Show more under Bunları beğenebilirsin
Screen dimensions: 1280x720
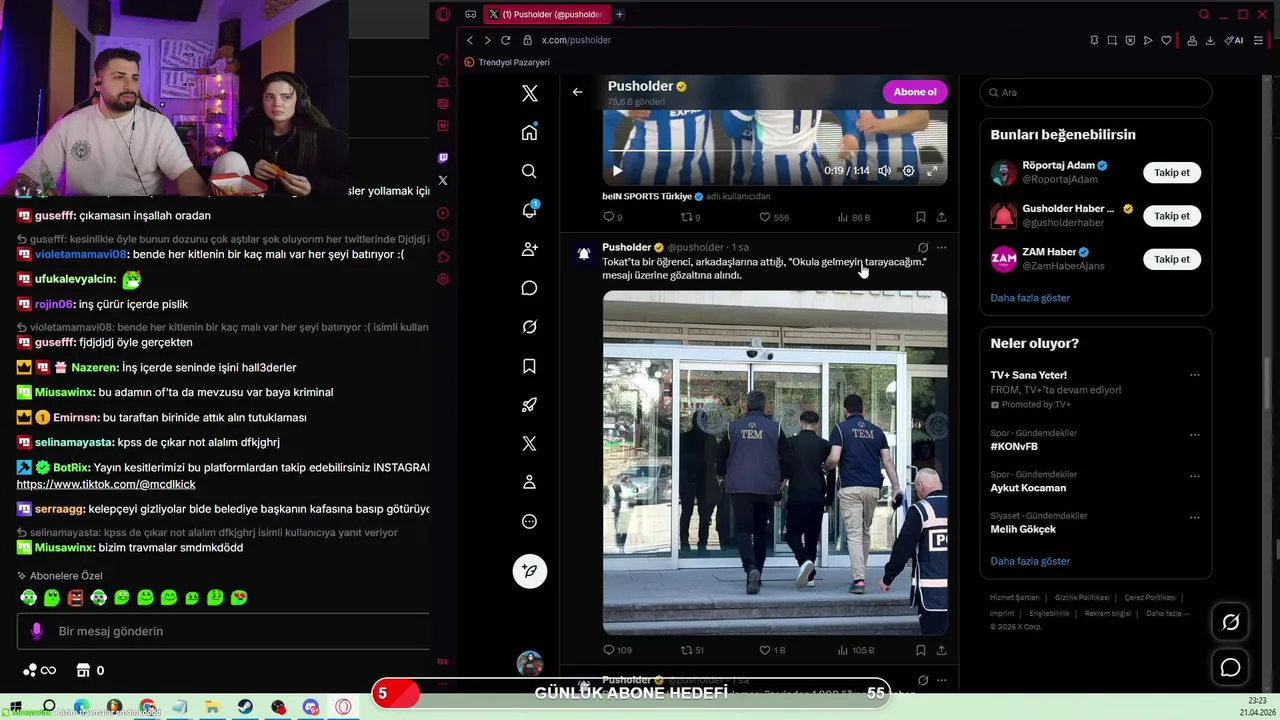(x=1030, y=298)
